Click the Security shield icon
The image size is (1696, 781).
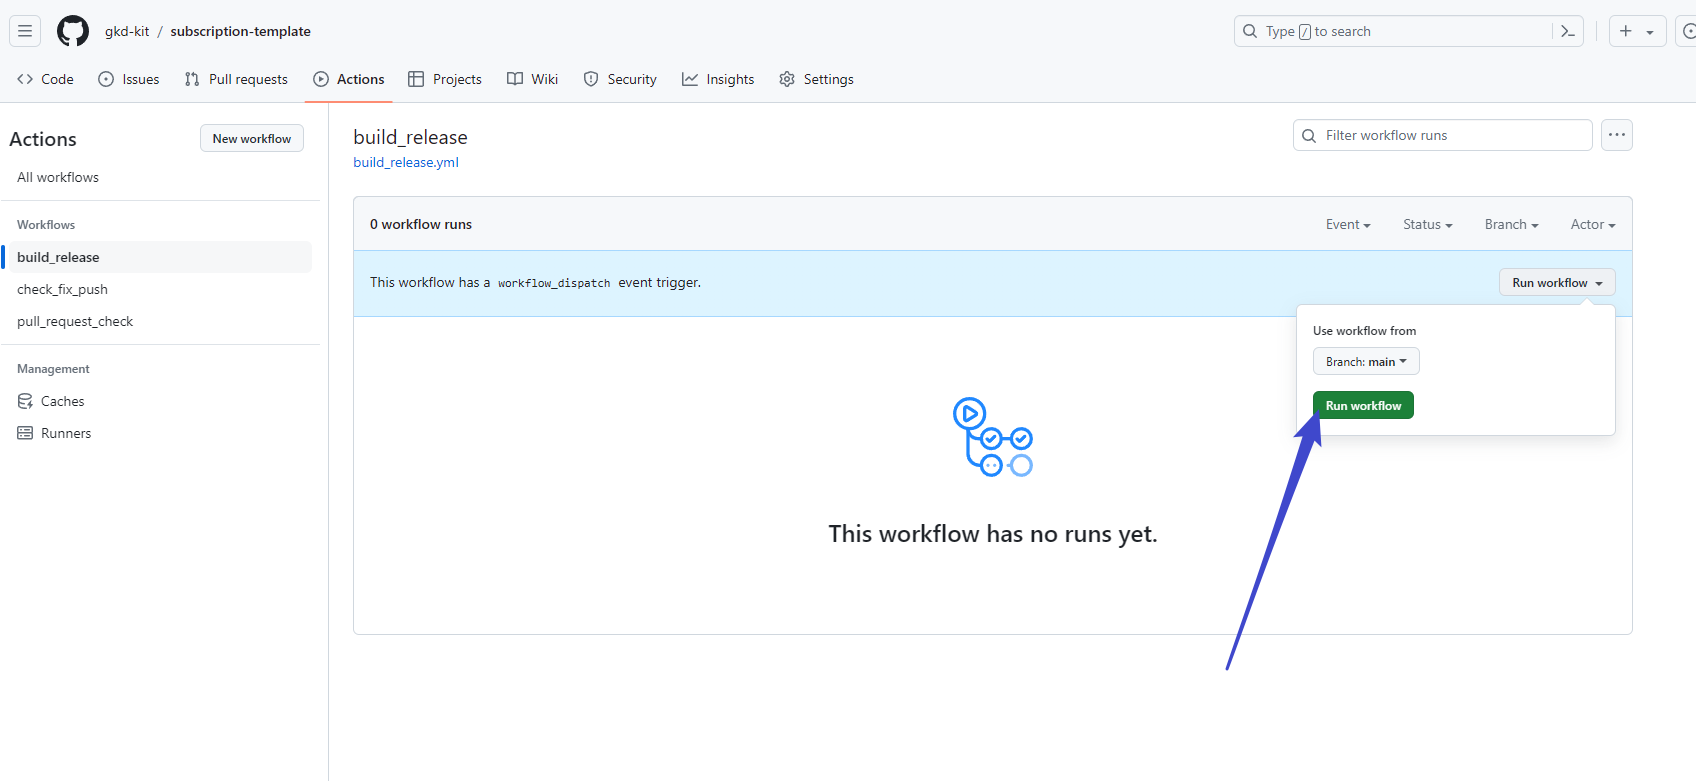[591, 79]
